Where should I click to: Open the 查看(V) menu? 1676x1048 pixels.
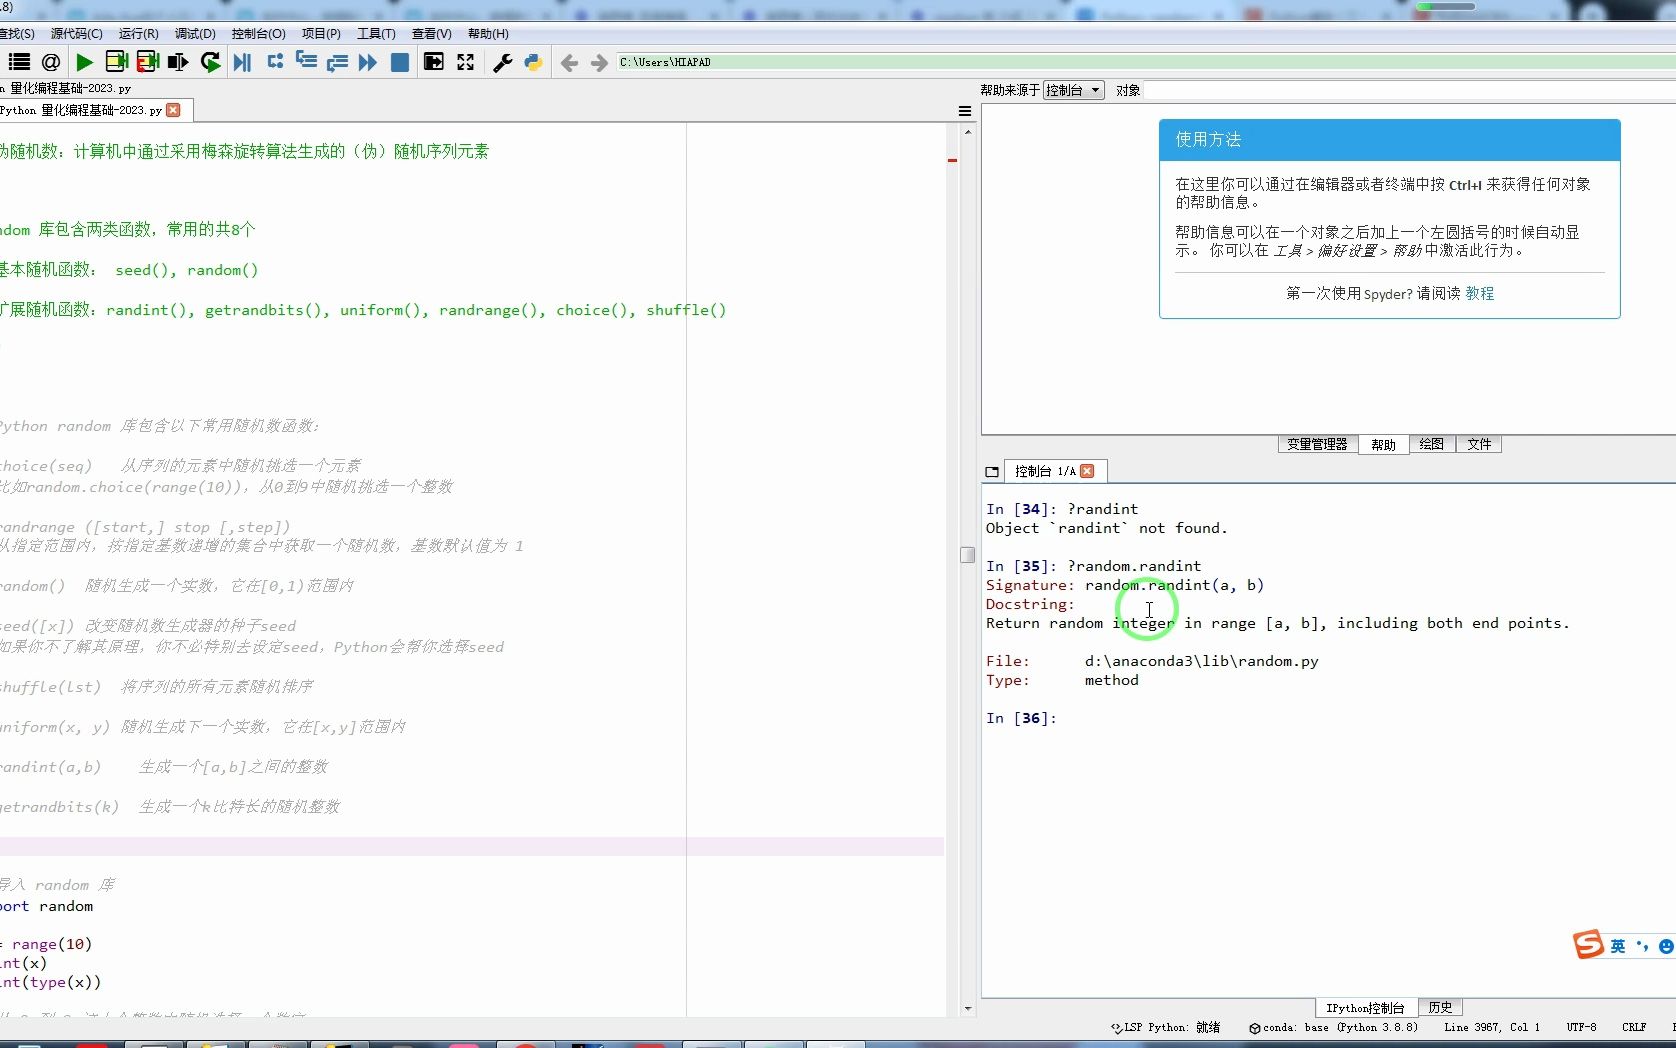click(x=431, y=34)
